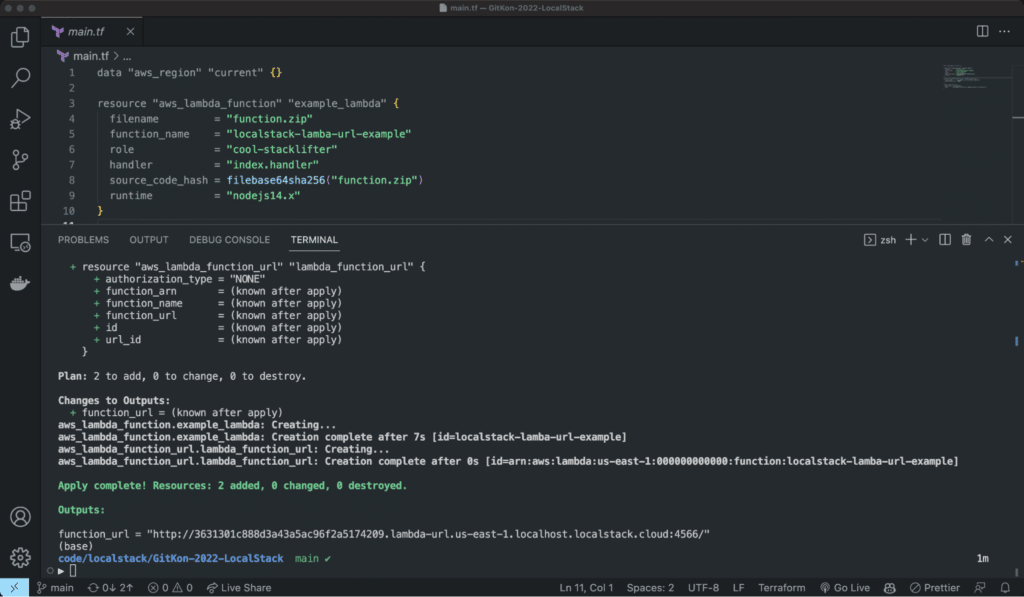Open the Docker view

click(x=20, y=283)
